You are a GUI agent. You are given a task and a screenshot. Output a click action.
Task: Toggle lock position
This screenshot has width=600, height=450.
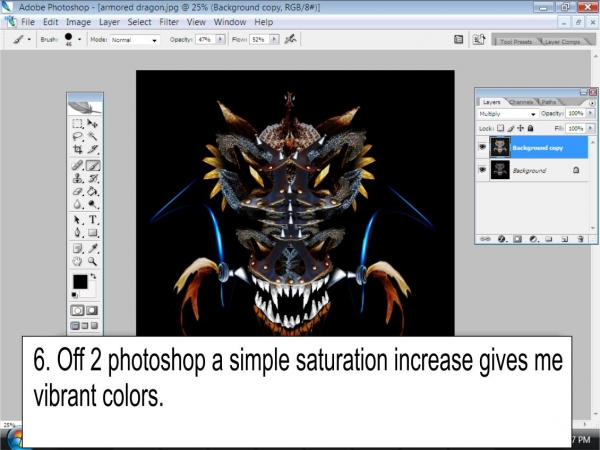[520, 128]
